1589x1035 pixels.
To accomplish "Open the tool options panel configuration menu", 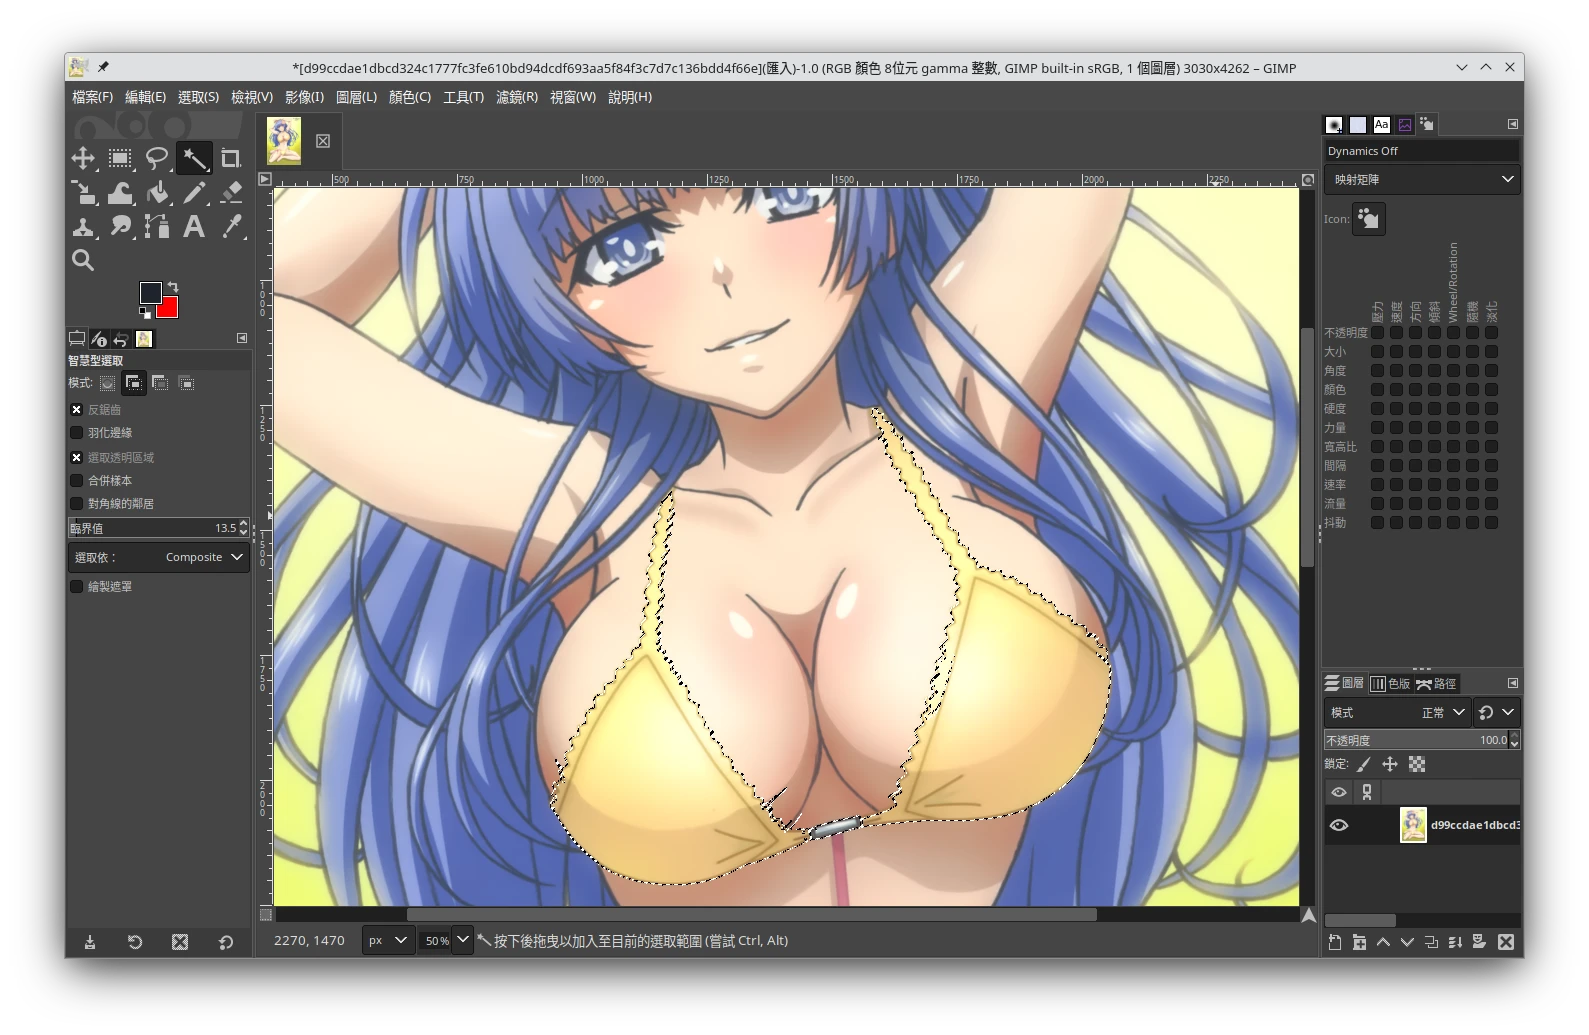I will point(242,338).
